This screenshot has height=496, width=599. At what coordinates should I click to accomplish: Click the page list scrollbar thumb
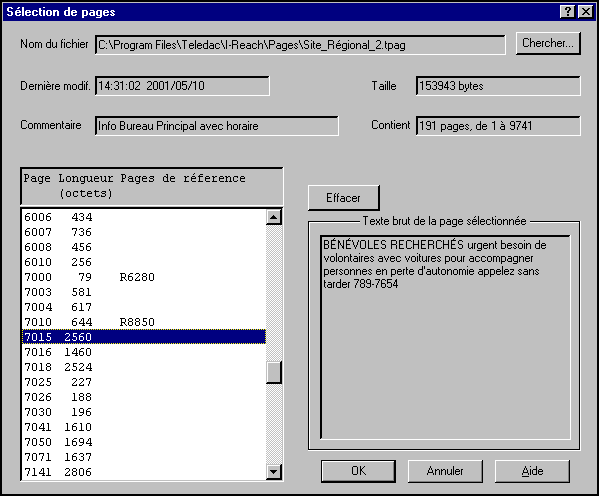[274, 372]
